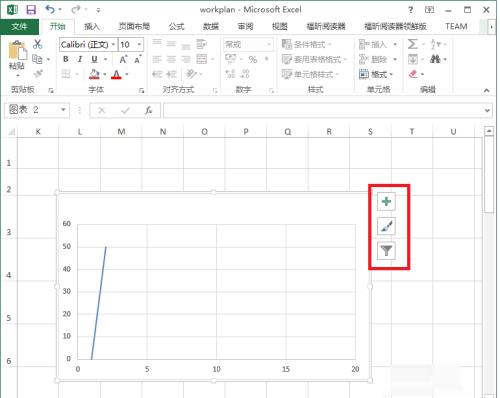The image size is (500, 398).
Task: Click the 粘贴 paste button
Action: (x=17, y=59)
